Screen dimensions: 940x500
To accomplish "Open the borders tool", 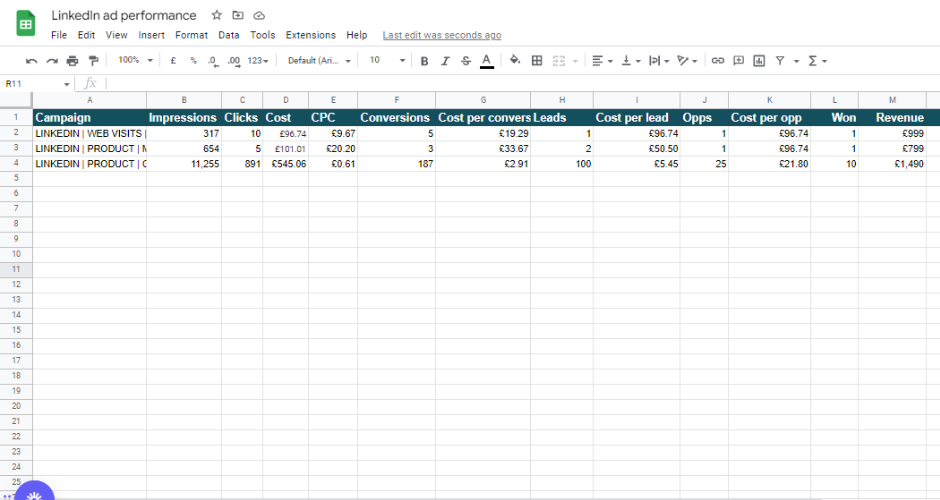I will (x=537, y=61).
